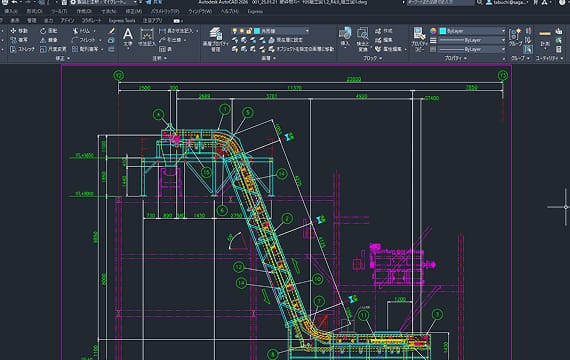Expand the Modify (修正) panel
This screenshot has height=360, width=570.
point(63,58)
